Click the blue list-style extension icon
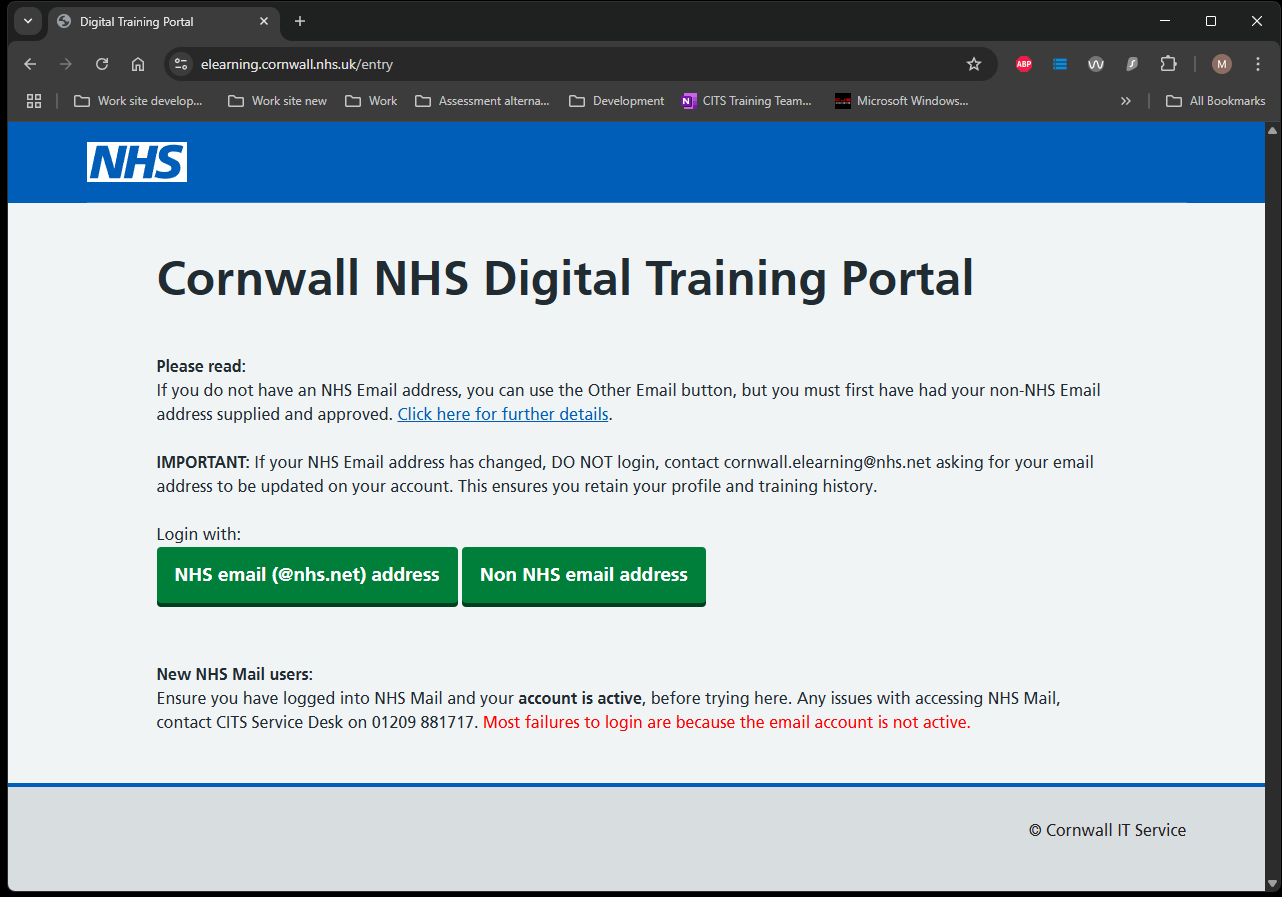Screen dimensions: 1282x897 pos(1059,63)
